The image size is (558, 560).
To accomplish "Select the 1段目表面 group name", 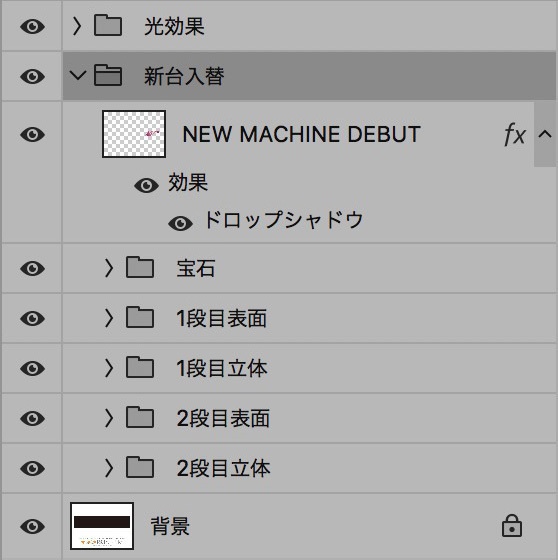I will [221, 318].
